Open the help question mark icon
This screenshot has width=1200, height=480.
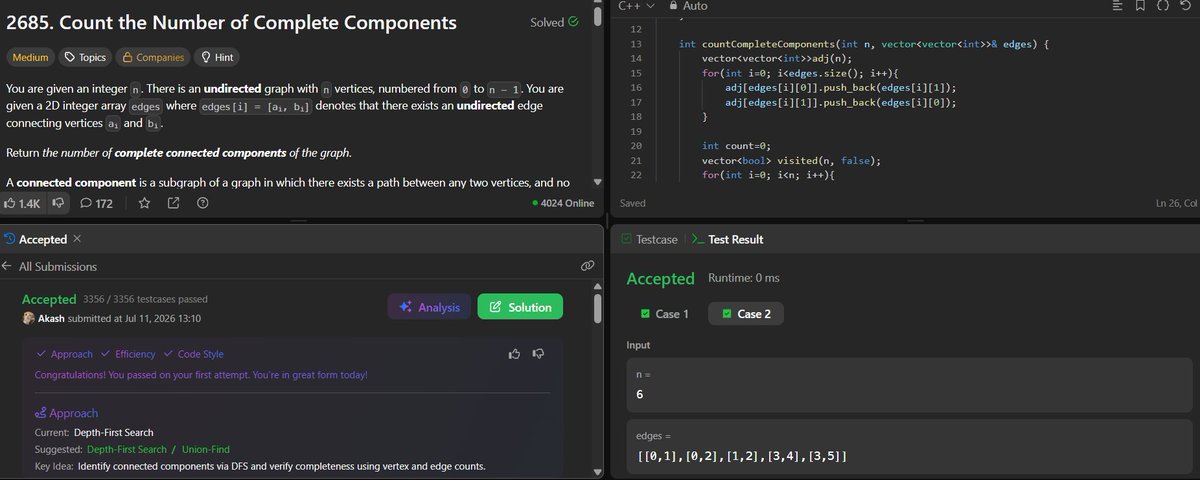pos(203,203)
